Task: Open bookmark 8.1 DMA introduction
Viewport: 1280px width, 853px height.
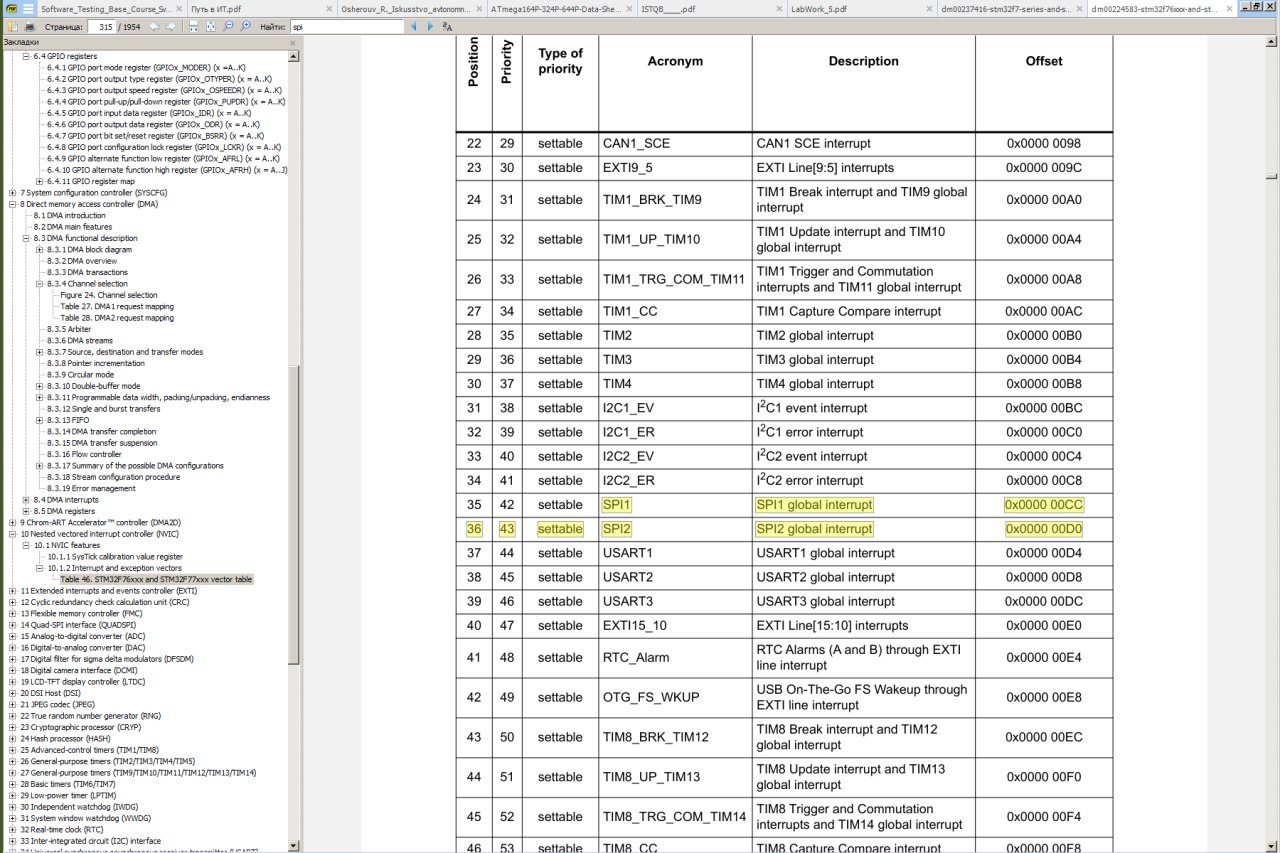Action: [x=69, y=216]
